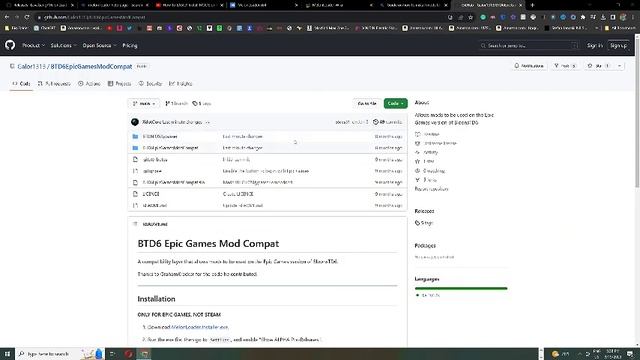The height and width of the screenshot is (360, 640).
Task: Click the README.md outline list icon
Action: (135, 224)
